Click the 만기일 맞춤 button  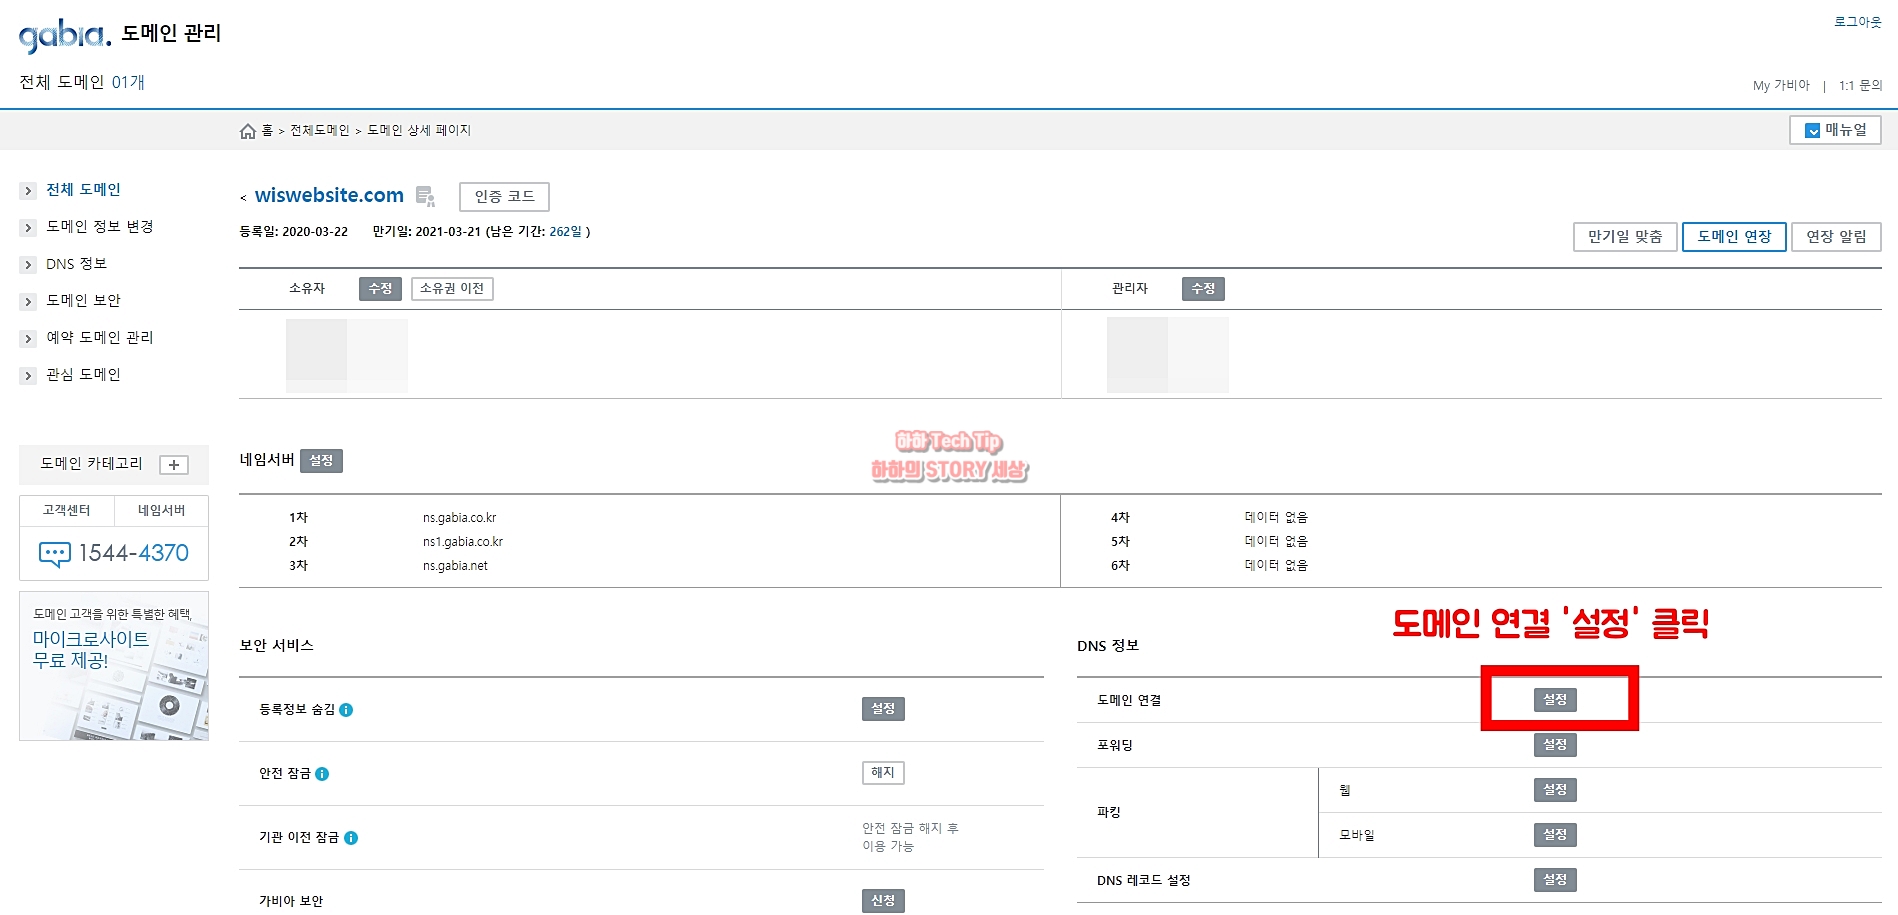pyautogui.click(x=1625, y=237)
